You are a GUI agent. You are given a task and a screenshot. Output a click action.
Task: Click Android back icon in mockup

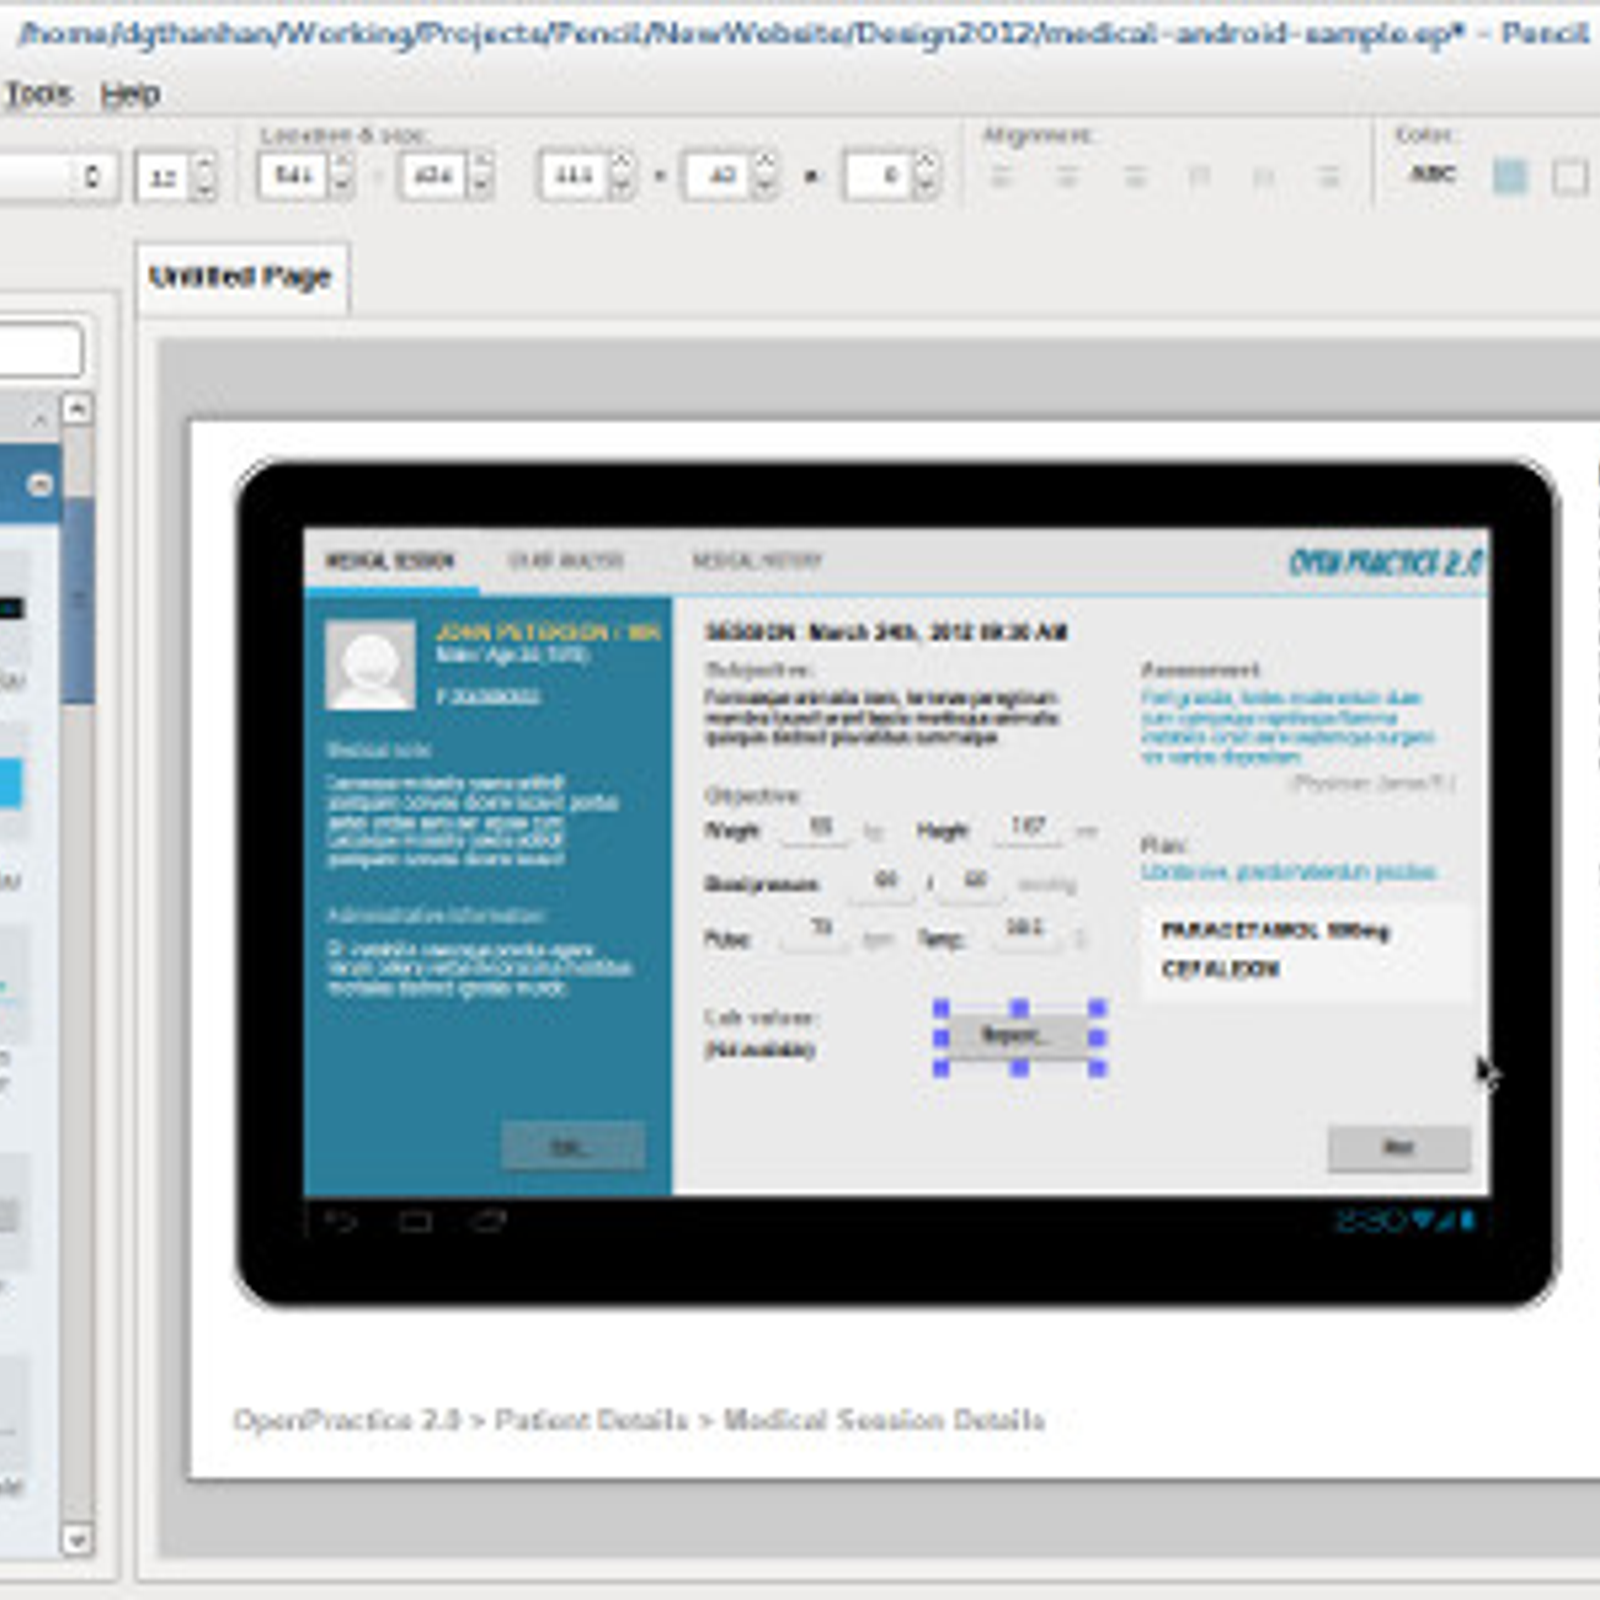coord(342,1221)
